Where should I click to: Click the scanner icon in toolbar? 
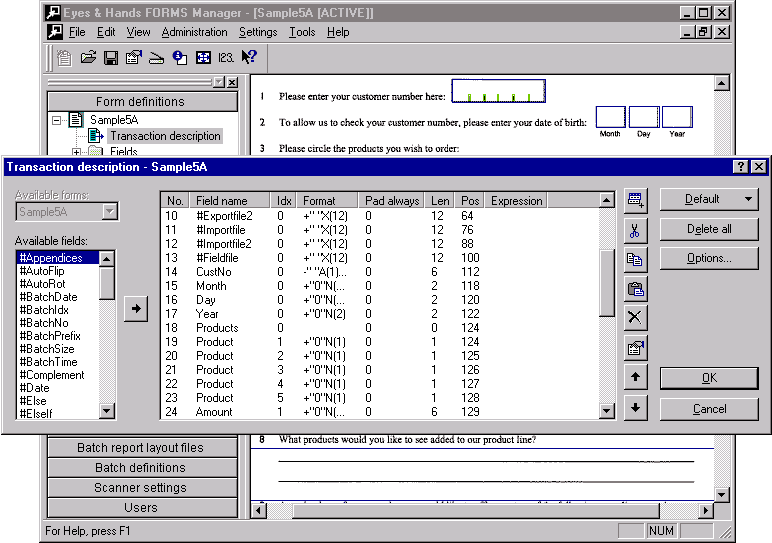coord(156,58)
